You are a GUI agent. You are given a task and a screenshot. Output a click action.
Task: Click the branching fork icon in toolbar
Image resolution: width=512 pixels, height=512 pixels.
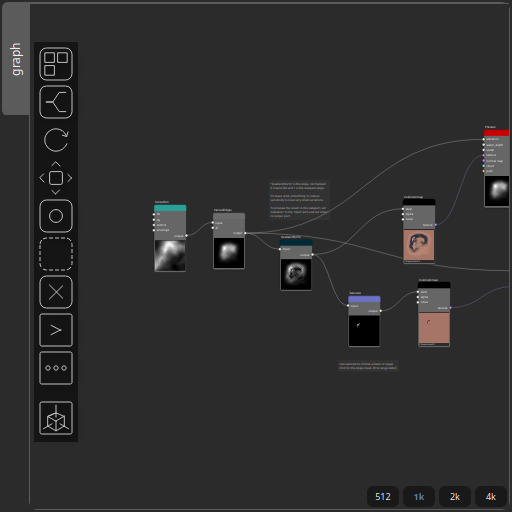pyautogui.click(x=56, y=102)
